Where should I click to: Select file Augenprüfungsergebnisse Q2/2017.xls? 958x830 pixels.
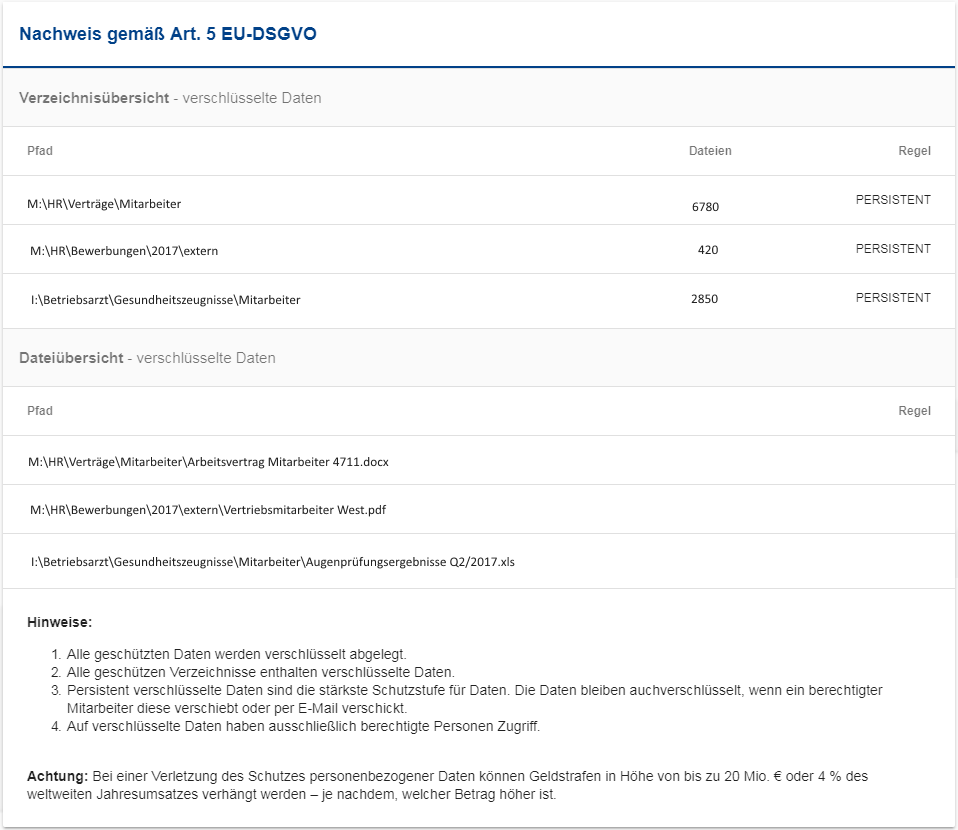pyautogui.click(x=272, y=562)
